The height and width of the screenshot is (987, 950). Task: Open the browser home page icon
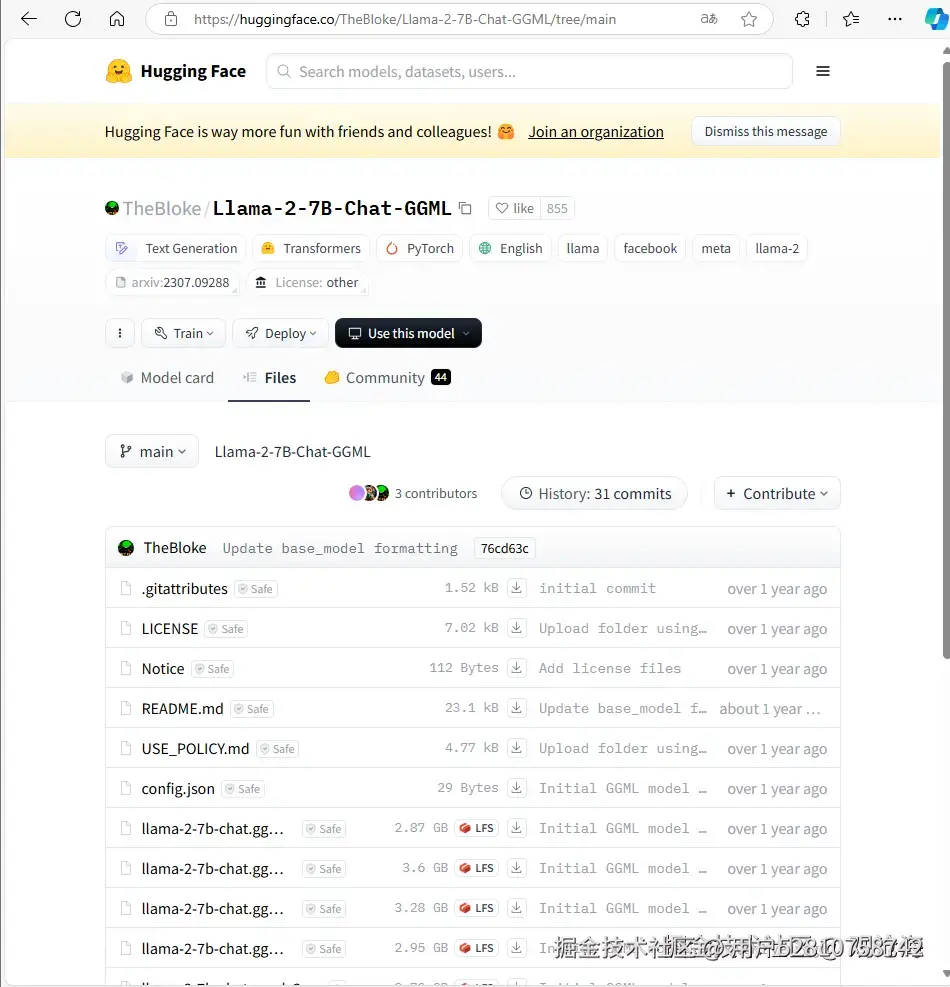click(117, 19)
